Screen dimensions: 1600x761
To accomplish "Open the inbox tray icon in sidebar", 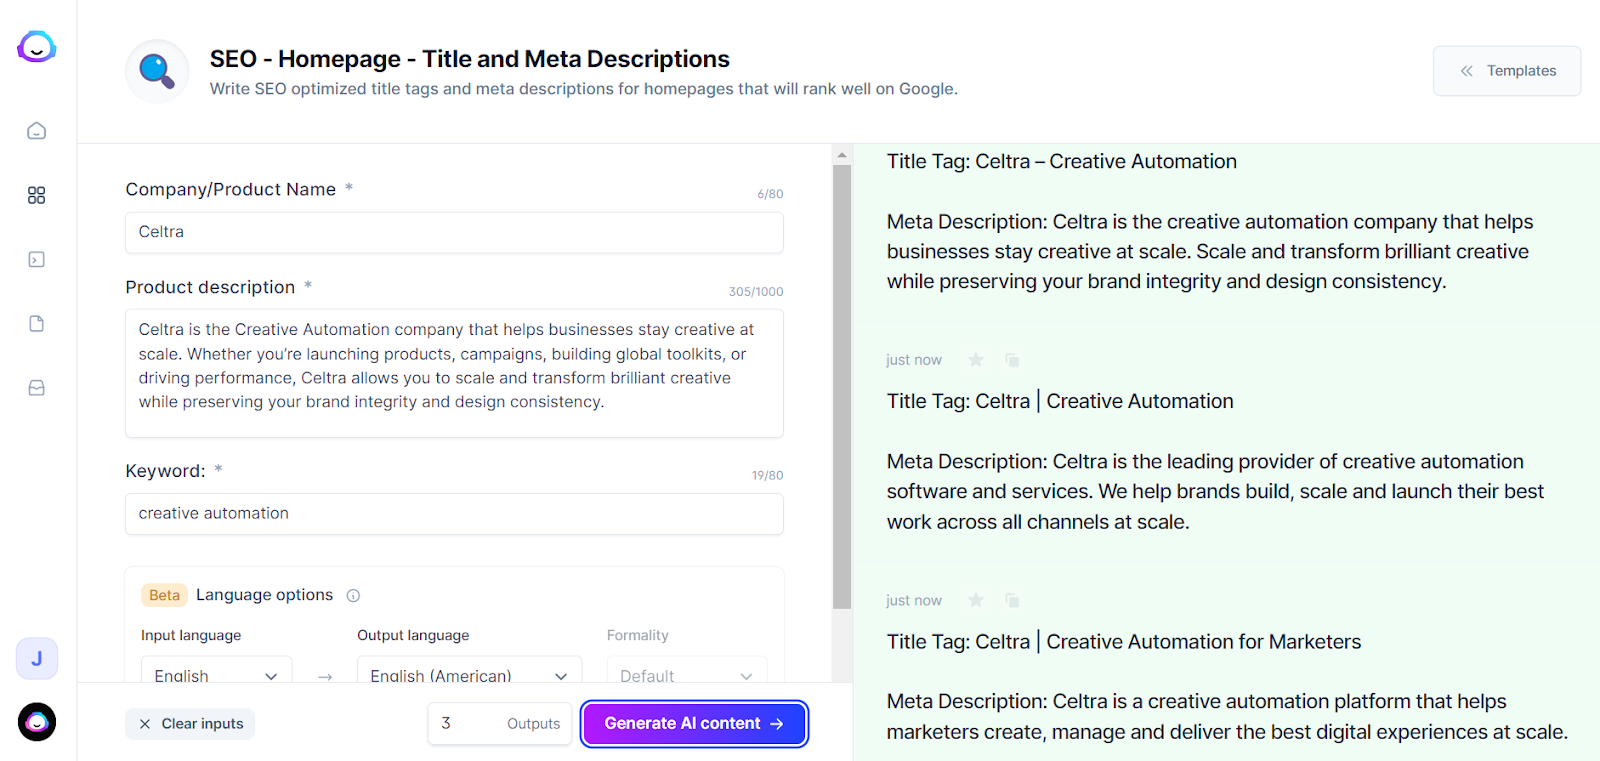I will coord(37,388).
